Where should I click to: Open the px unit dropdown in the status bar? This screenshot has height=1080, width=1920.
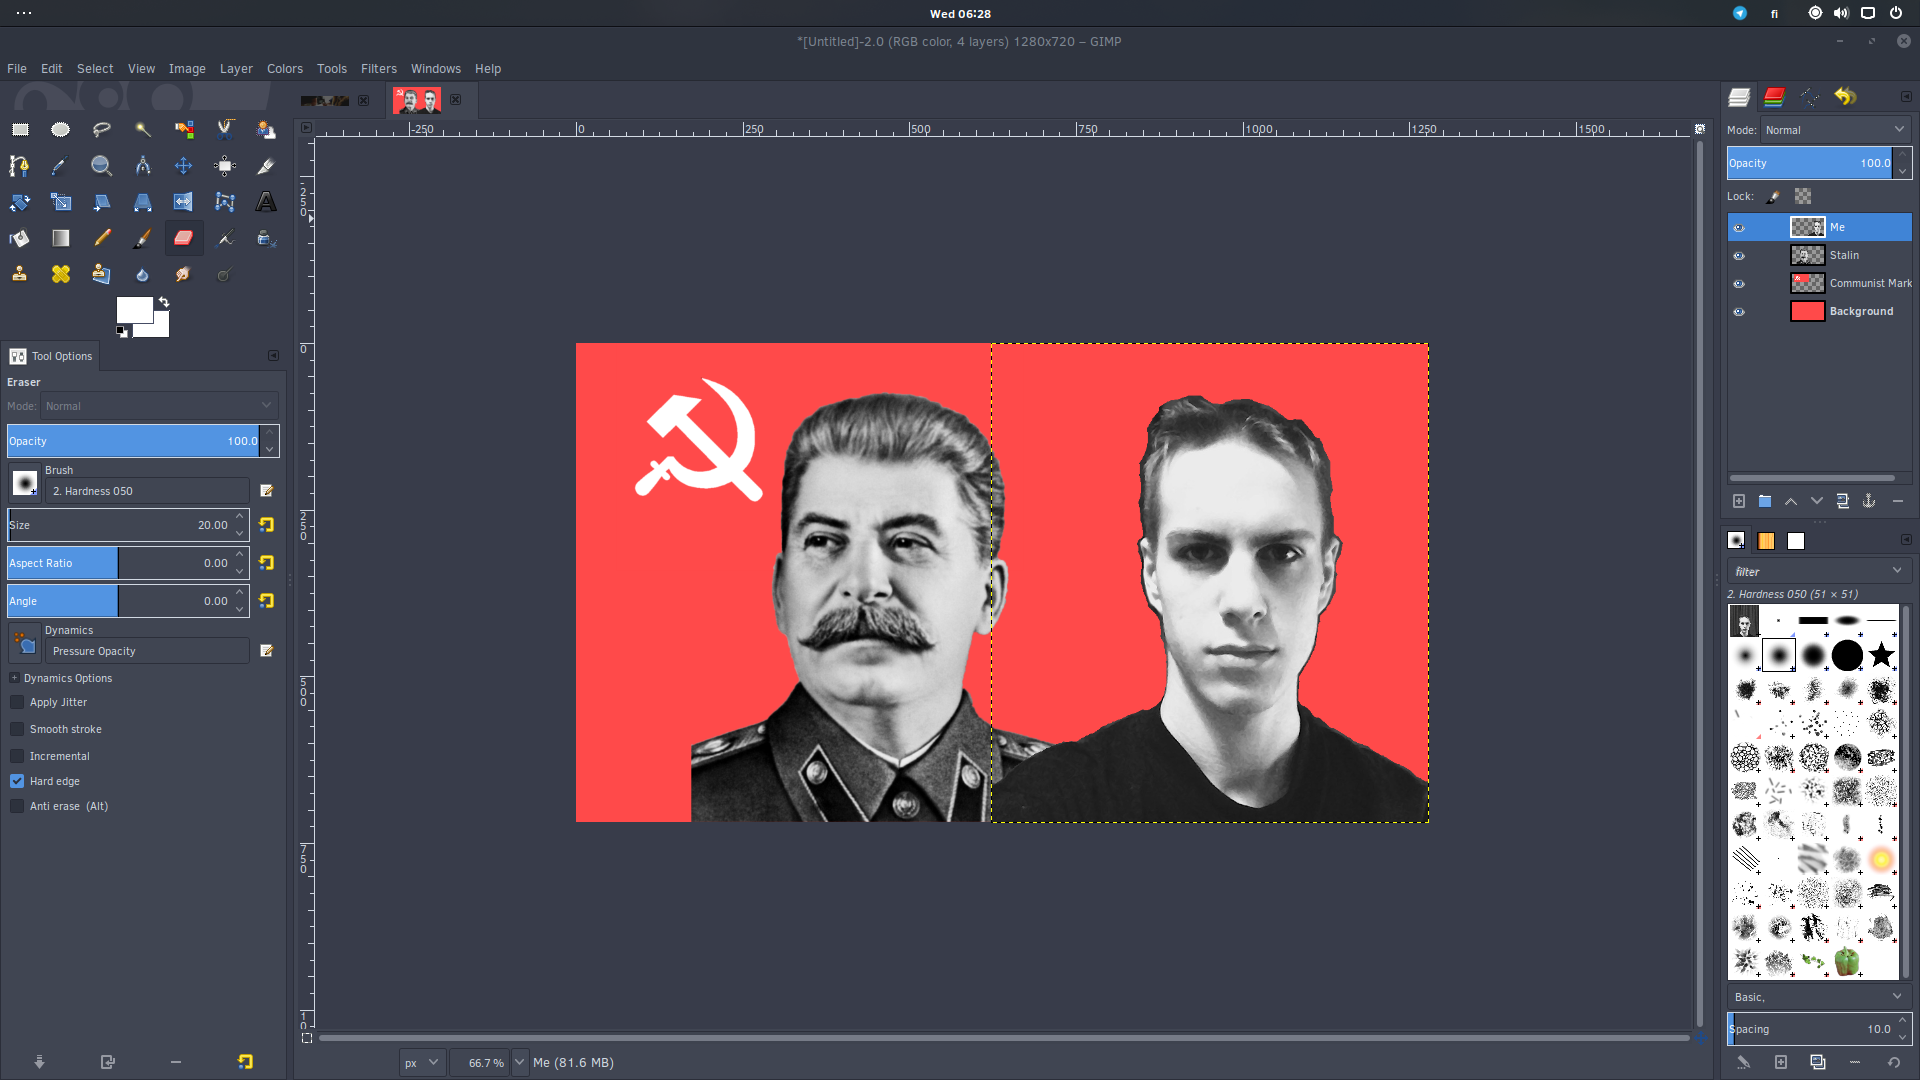coord(422,1062)
